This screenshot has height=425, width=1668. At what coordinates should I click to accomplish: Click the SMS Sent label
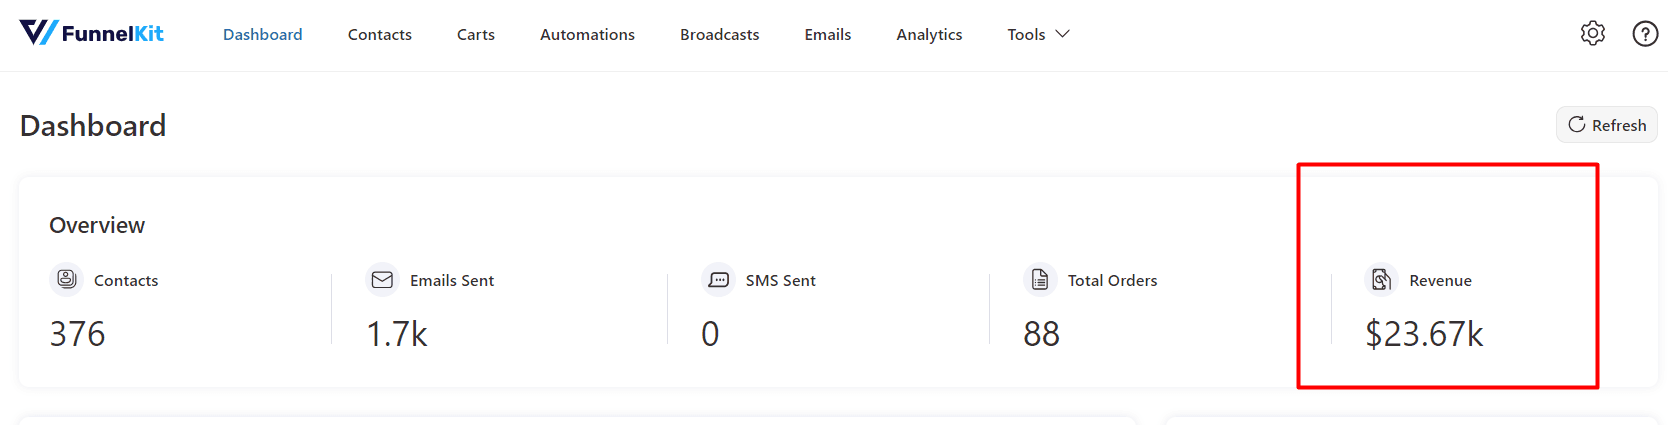[x=781, y=281]
